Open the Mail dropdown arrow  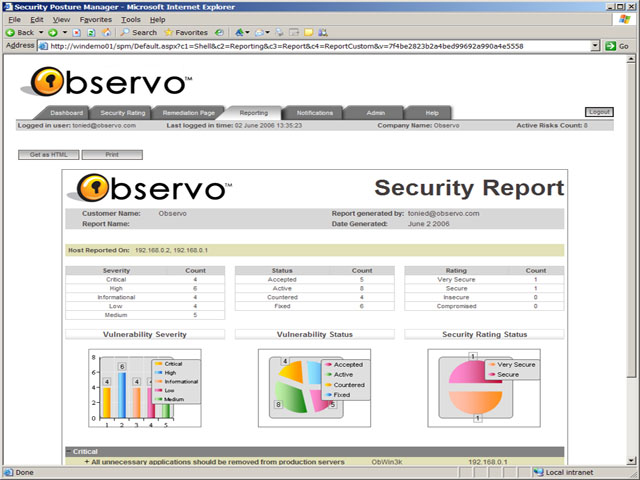coord(267,33)
